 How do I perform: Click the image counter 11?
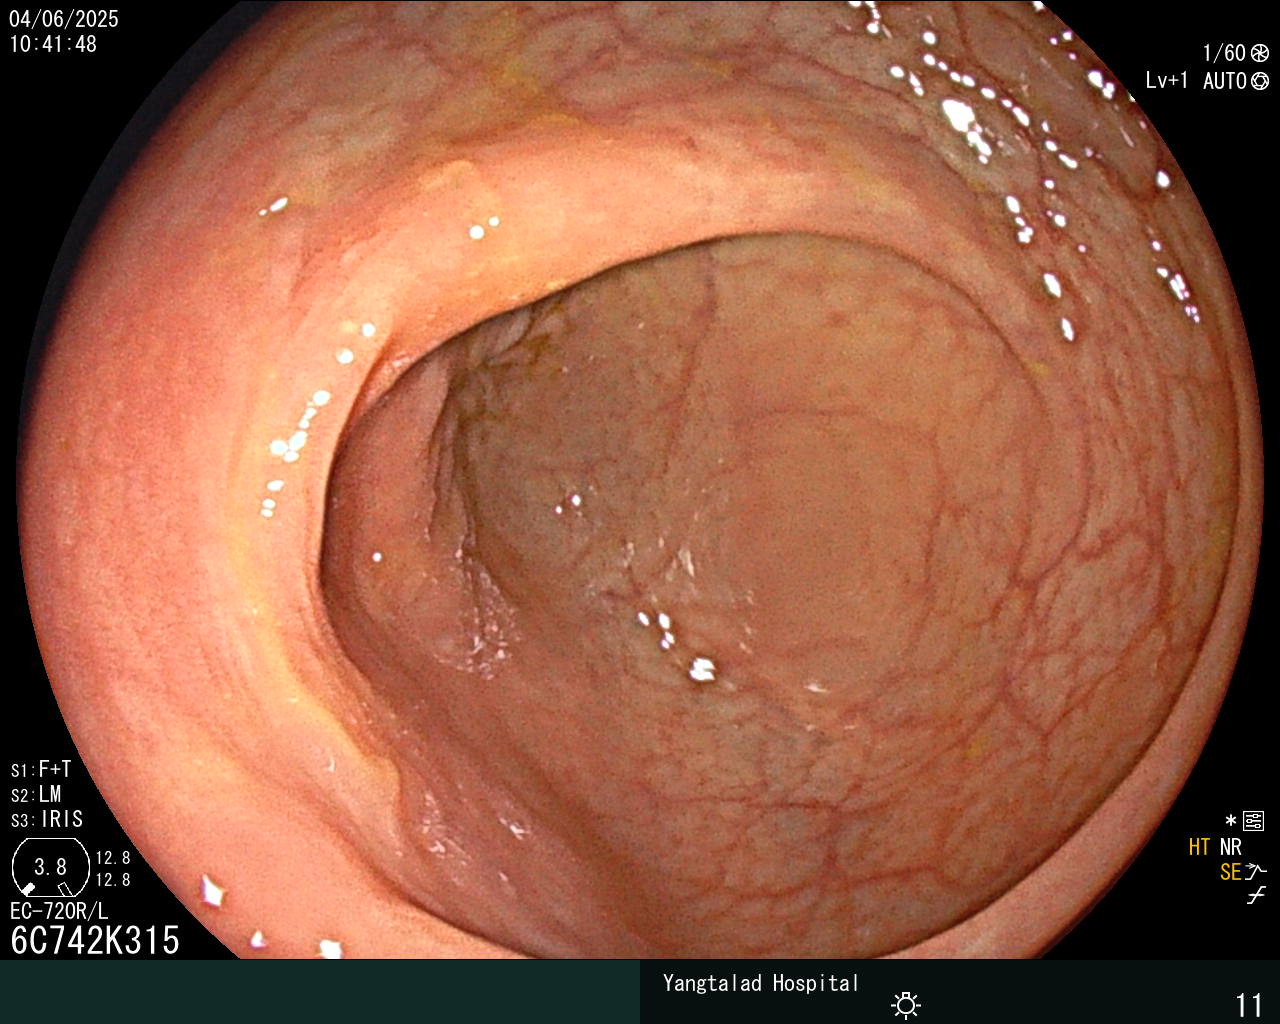(x=1249, y=1005)
